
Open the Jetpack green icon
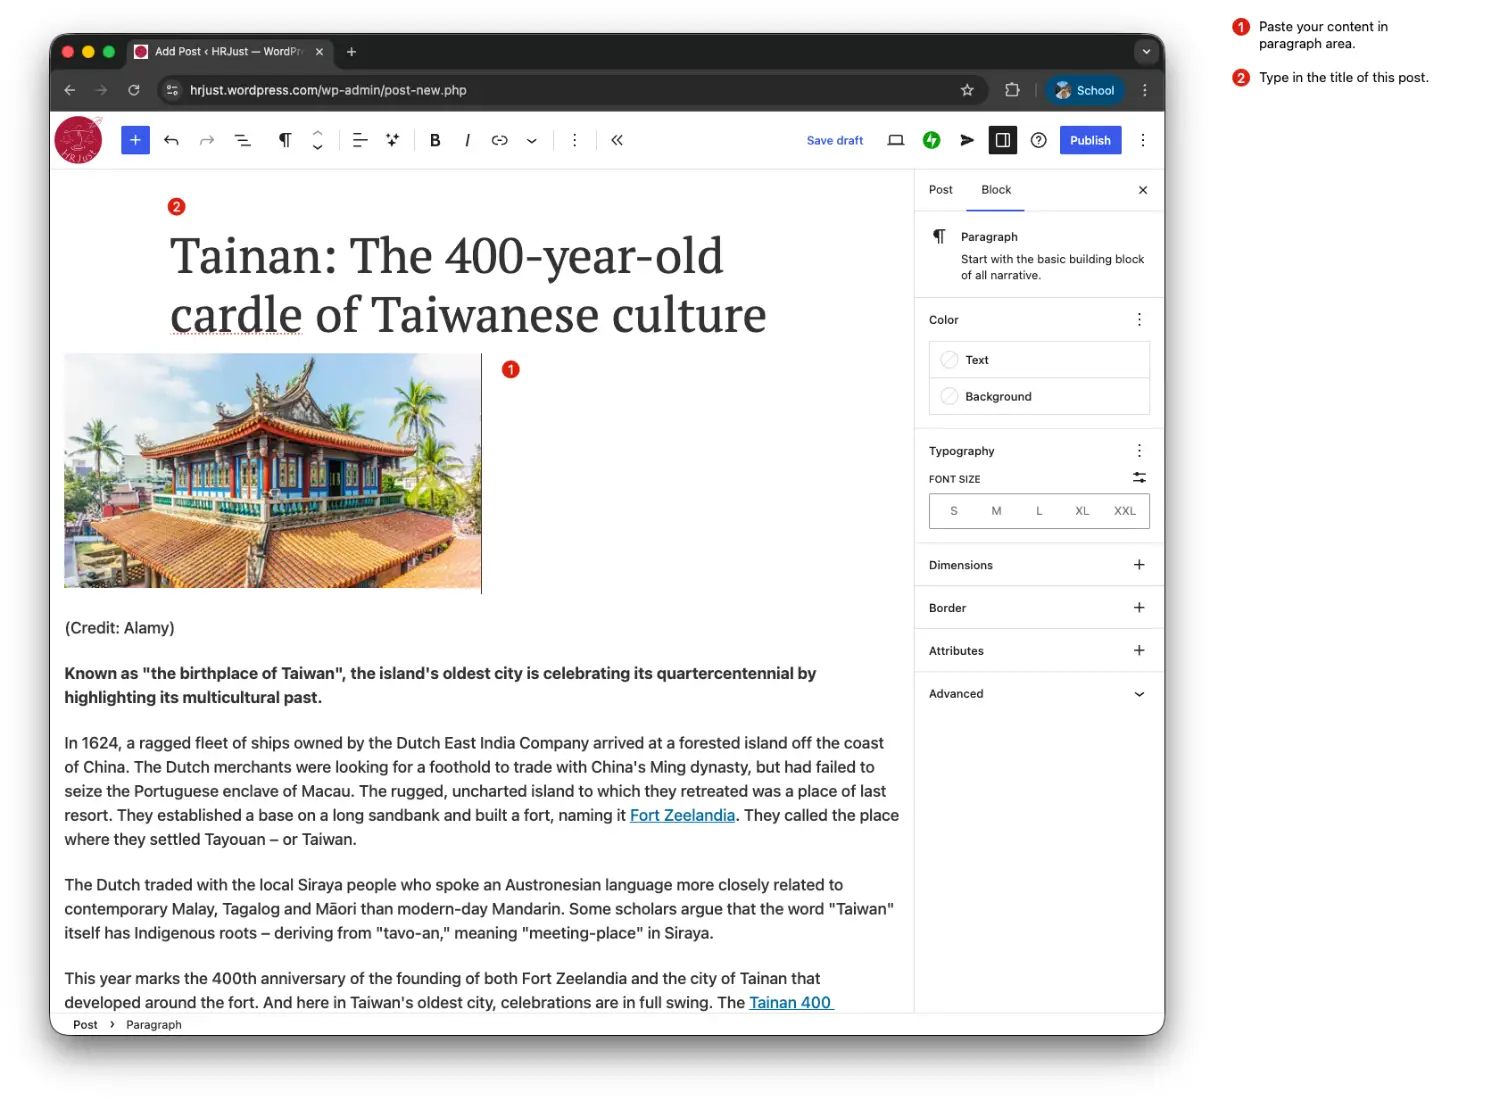[x=932, y=140]
